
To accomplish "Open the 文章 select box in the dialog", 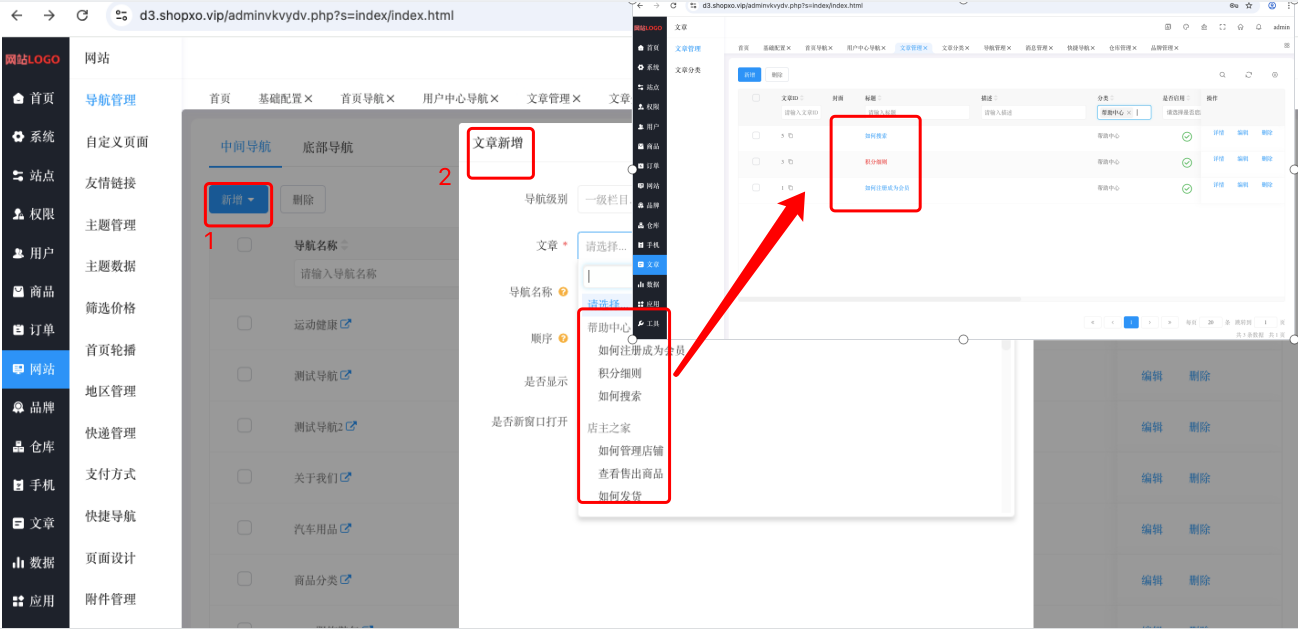I will [606, 245].
